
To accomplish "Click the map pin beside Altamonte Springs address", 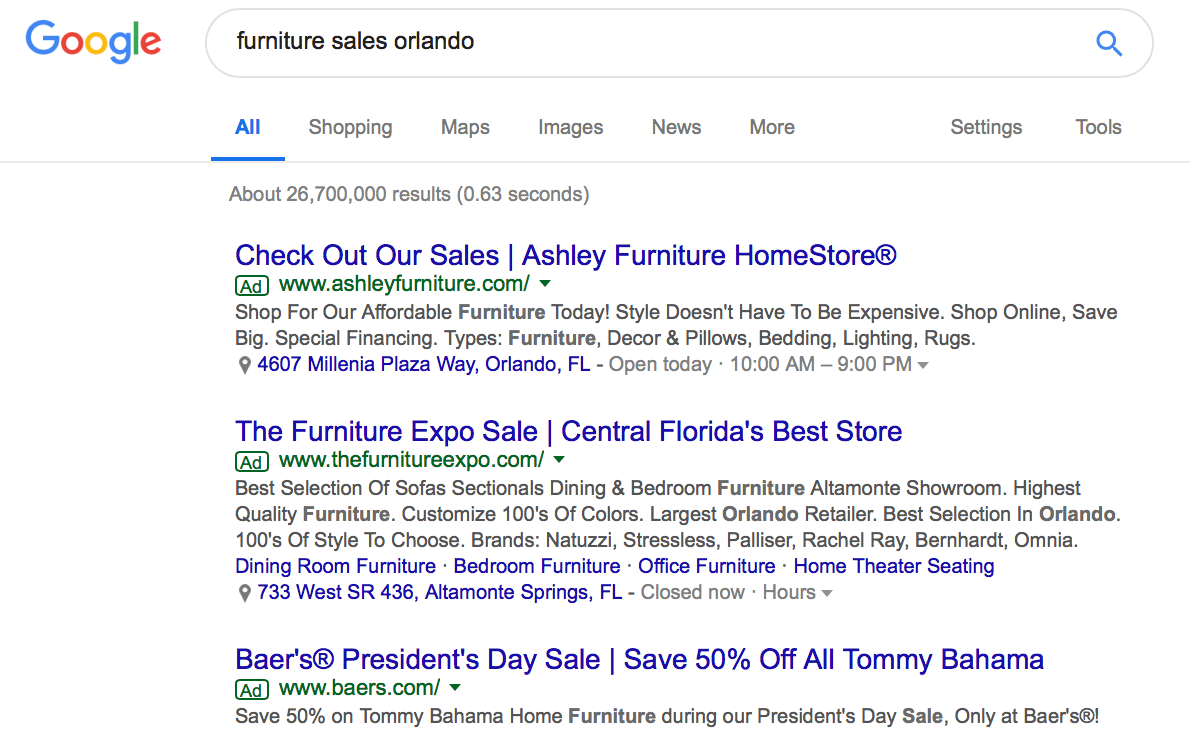I will (x=244, y=593).
